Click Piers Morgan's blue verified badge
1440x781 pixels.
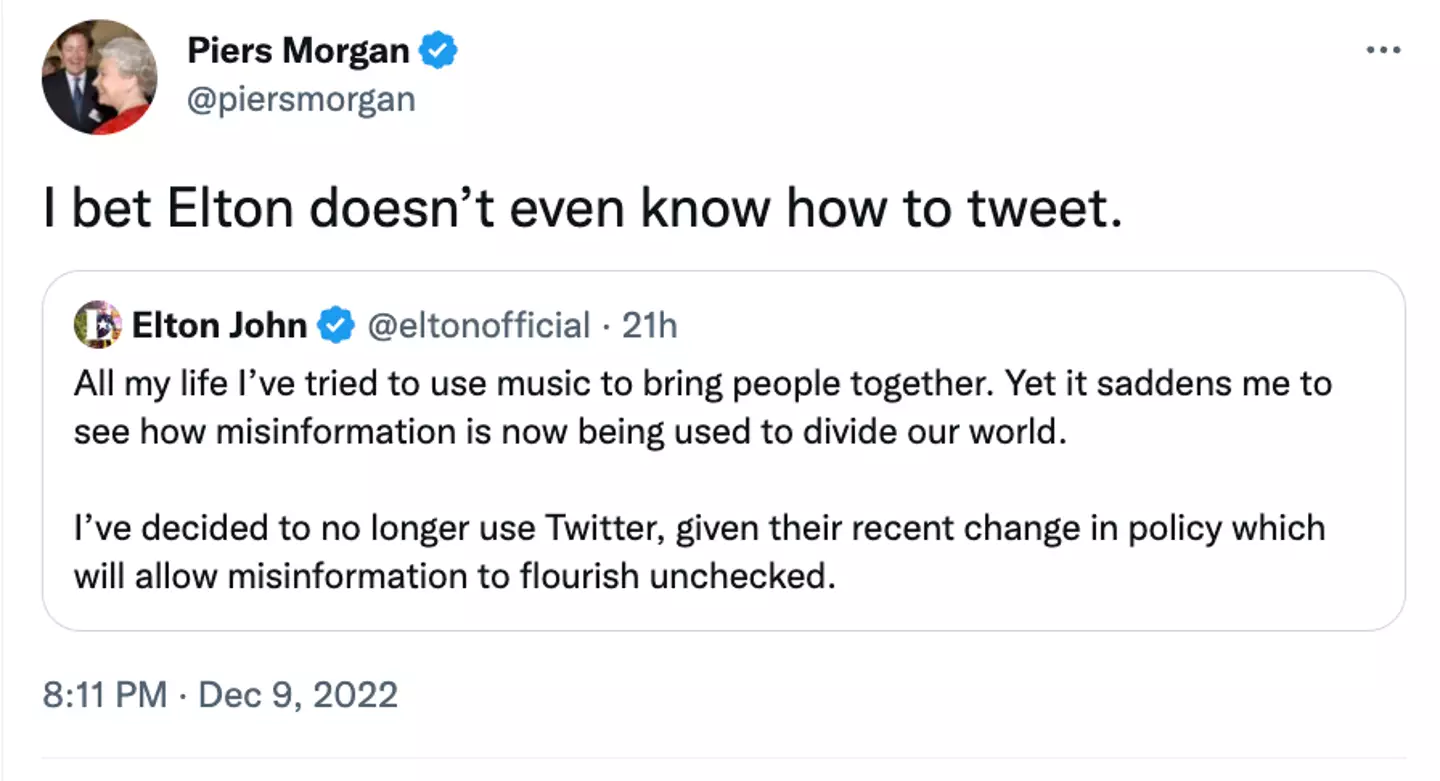[x=438, y=50]
